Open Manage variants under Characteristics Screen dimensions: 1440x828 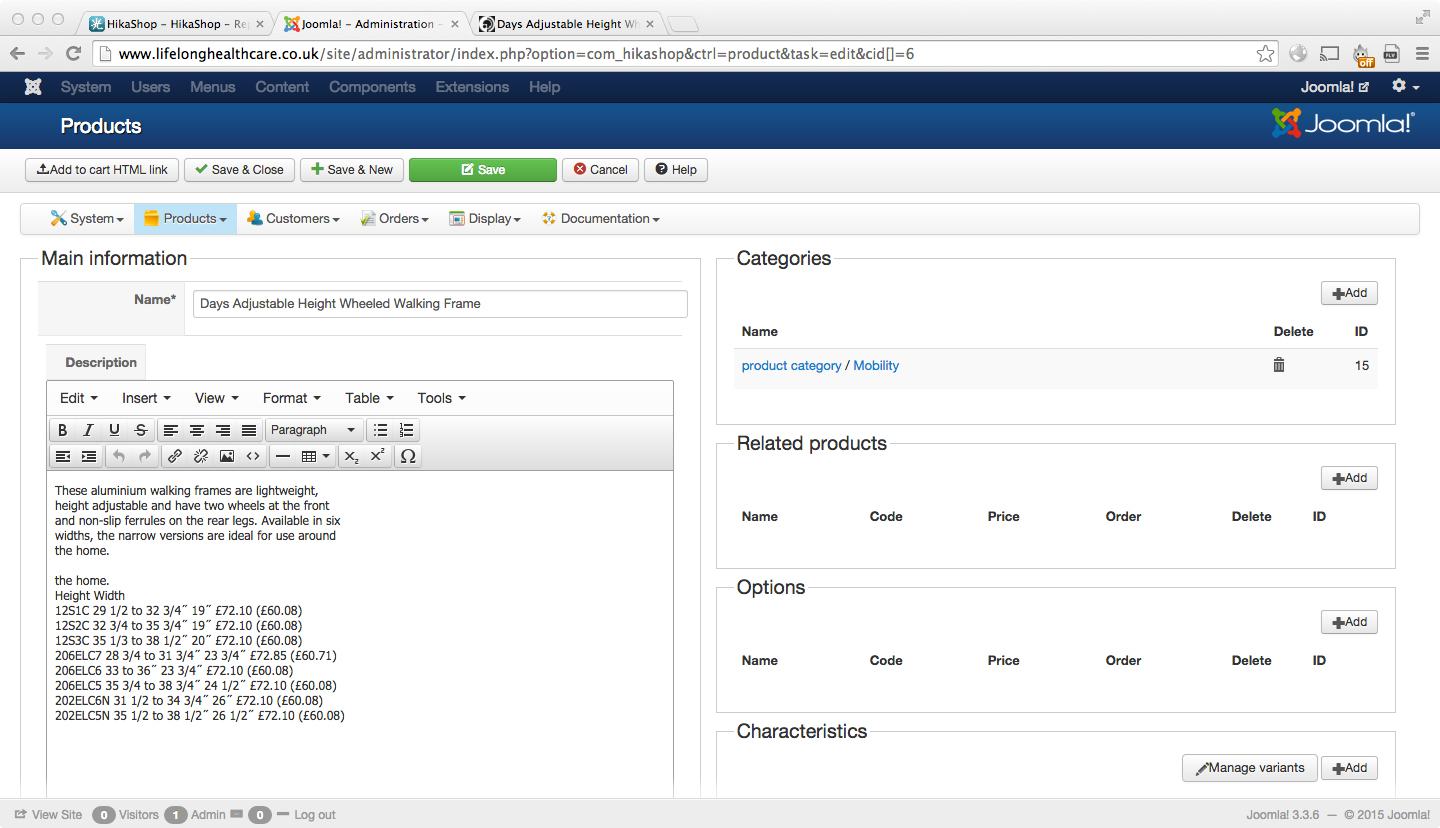tap(1250, 768)
